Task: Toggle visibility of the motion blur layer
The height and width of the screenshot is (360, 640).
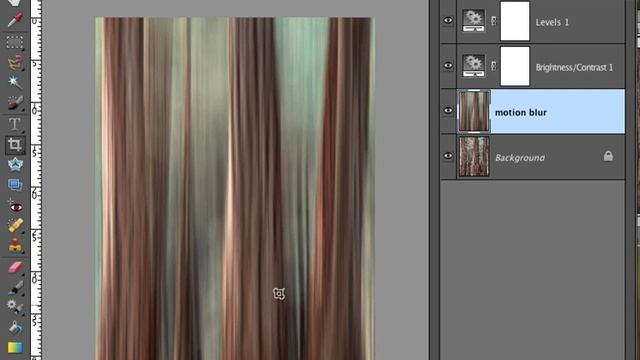Action: (x=448, y=110)
